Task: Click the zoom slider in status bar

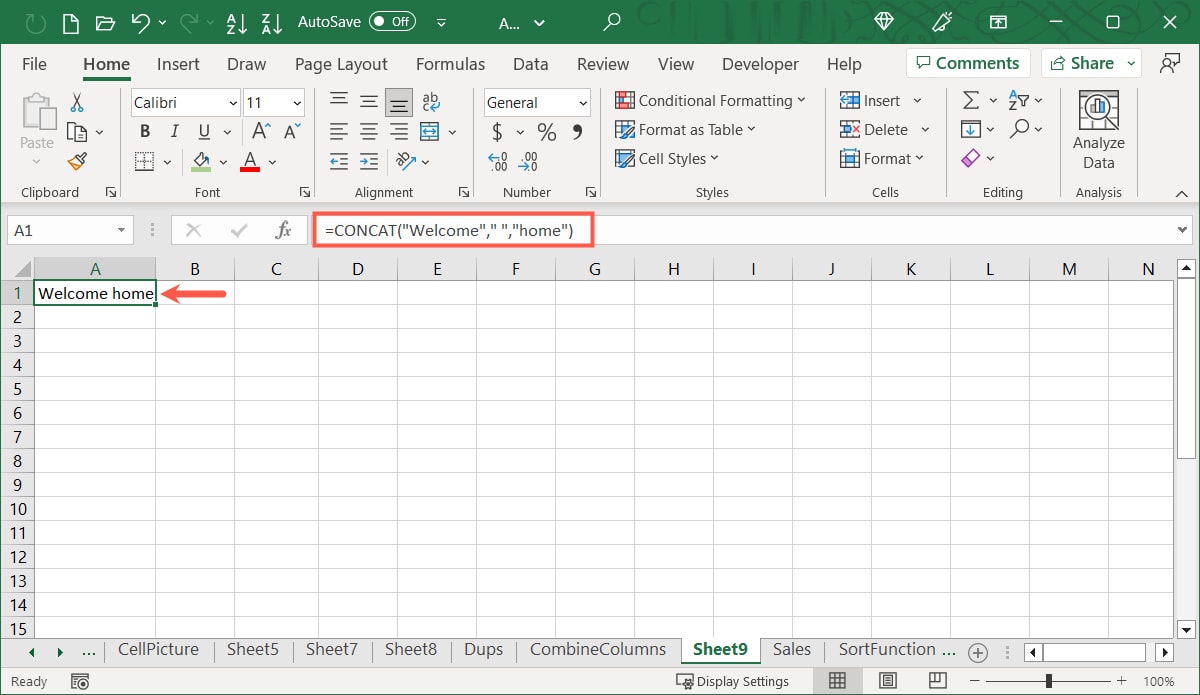Action: pyautogui.click(x=1048, y=681)
